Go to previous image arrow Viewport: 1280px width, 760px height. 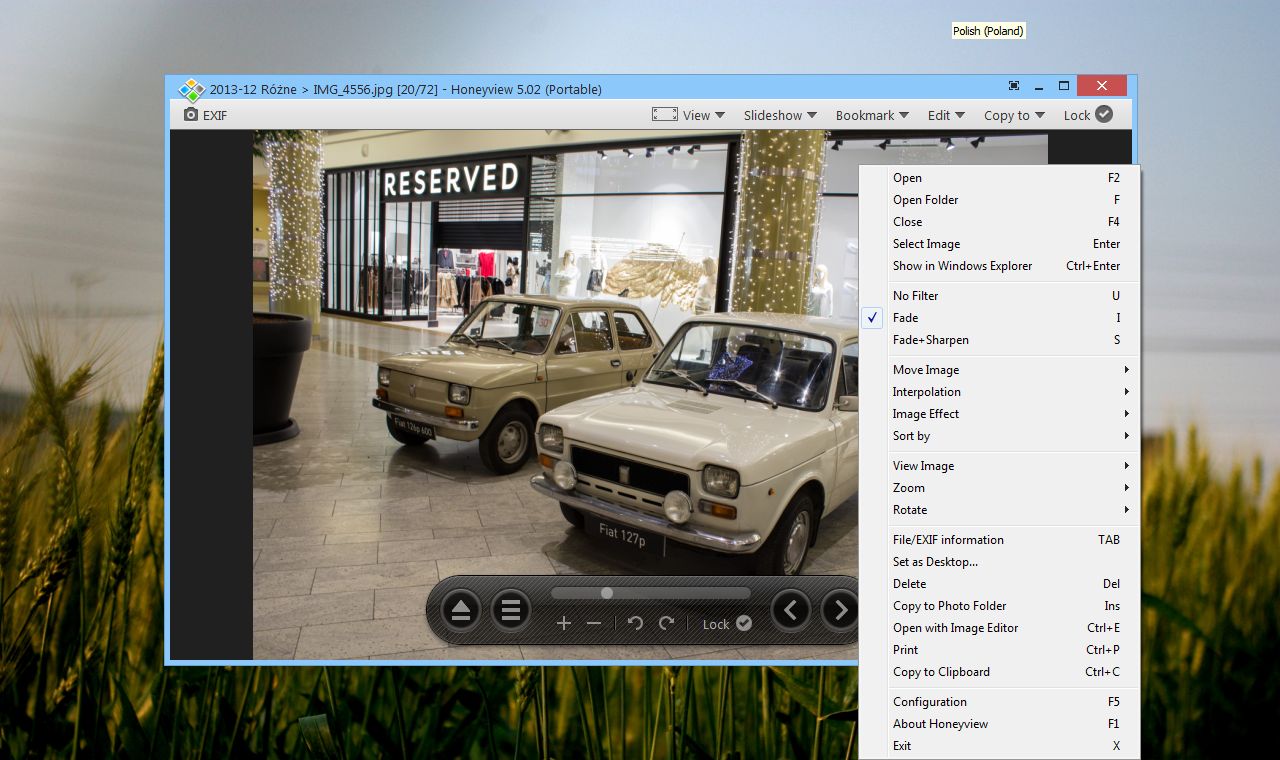click(x=791, y=610)
